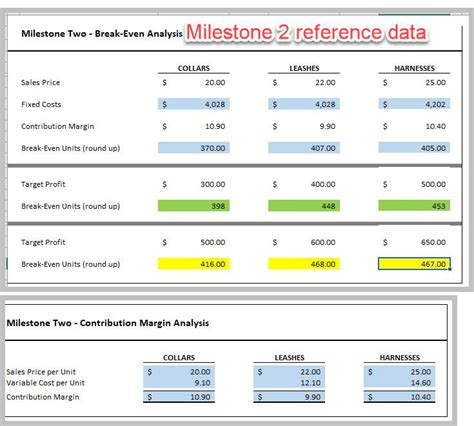Screen dimensions: 474x426
Task: Click Harnesses target profit 650.00 value
Action: pyautogui.click(x=433, y=242)
